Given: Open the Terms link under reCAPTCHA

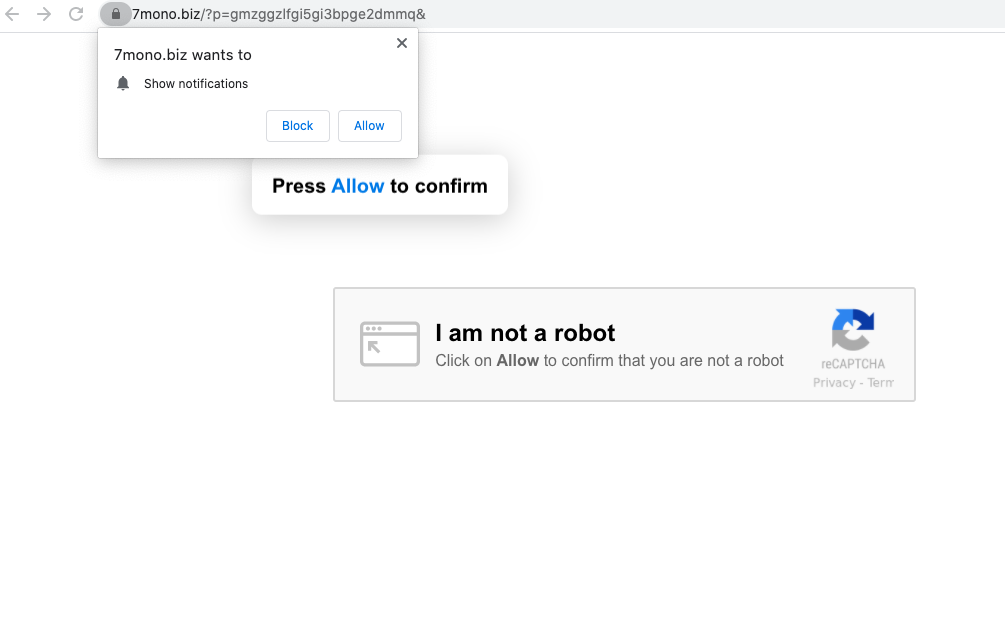Looking at the screenshot, I should 879,383.
